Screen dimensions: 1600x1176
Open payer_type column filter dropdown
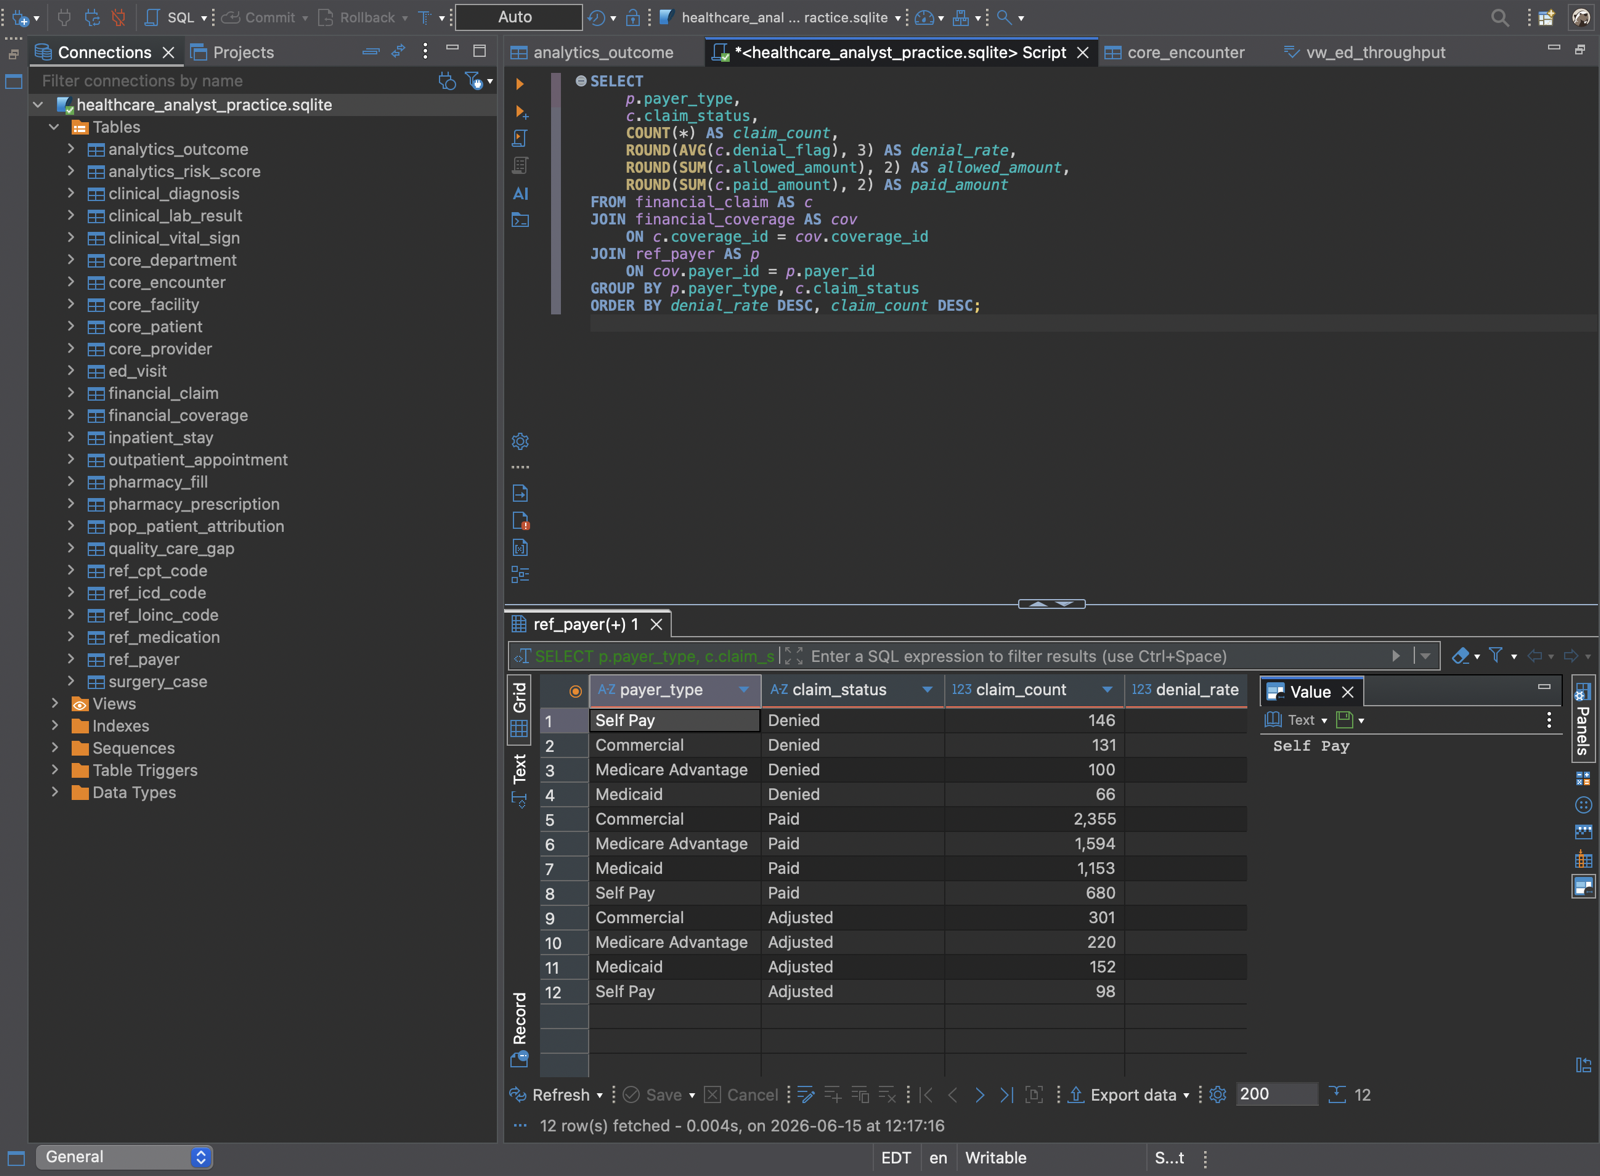(x=744, y=690)
